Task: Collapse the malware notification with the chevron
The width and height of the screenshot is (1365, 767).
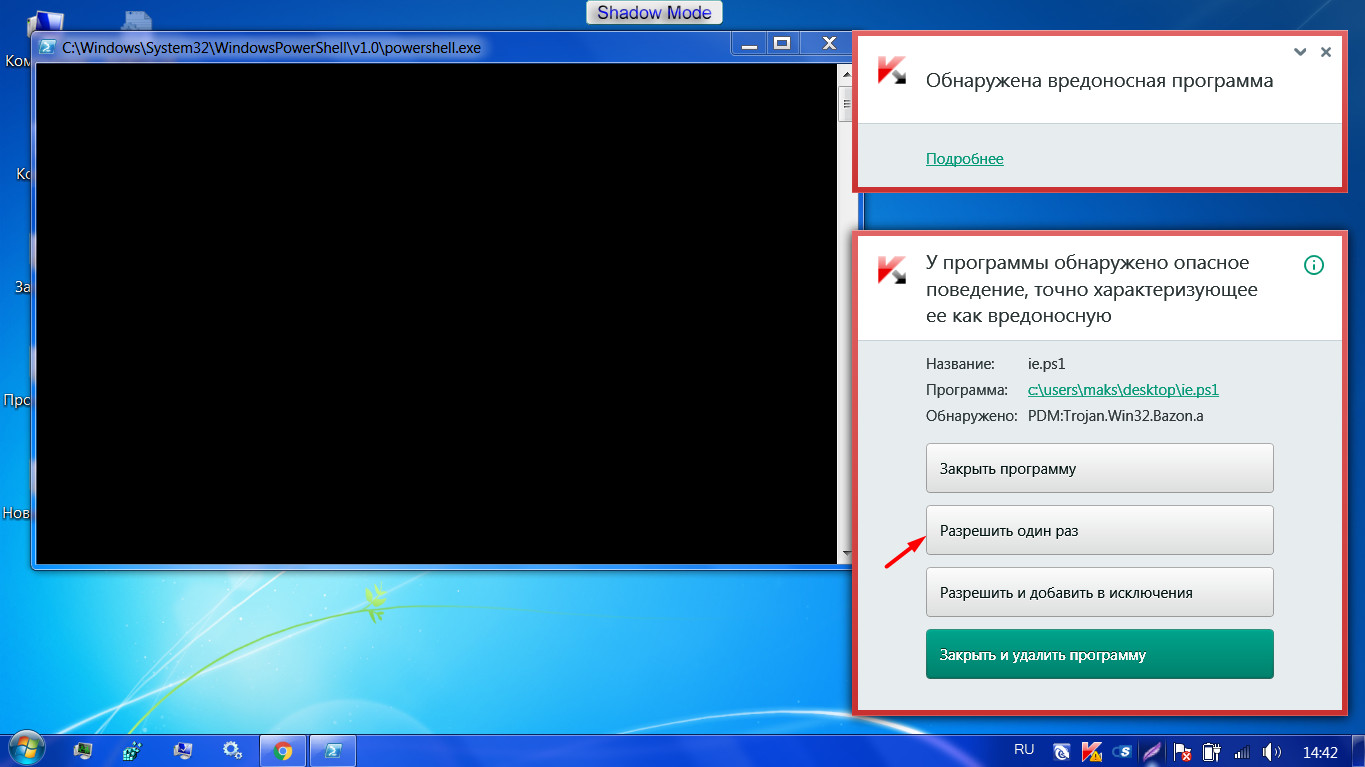Action: 1300,52
